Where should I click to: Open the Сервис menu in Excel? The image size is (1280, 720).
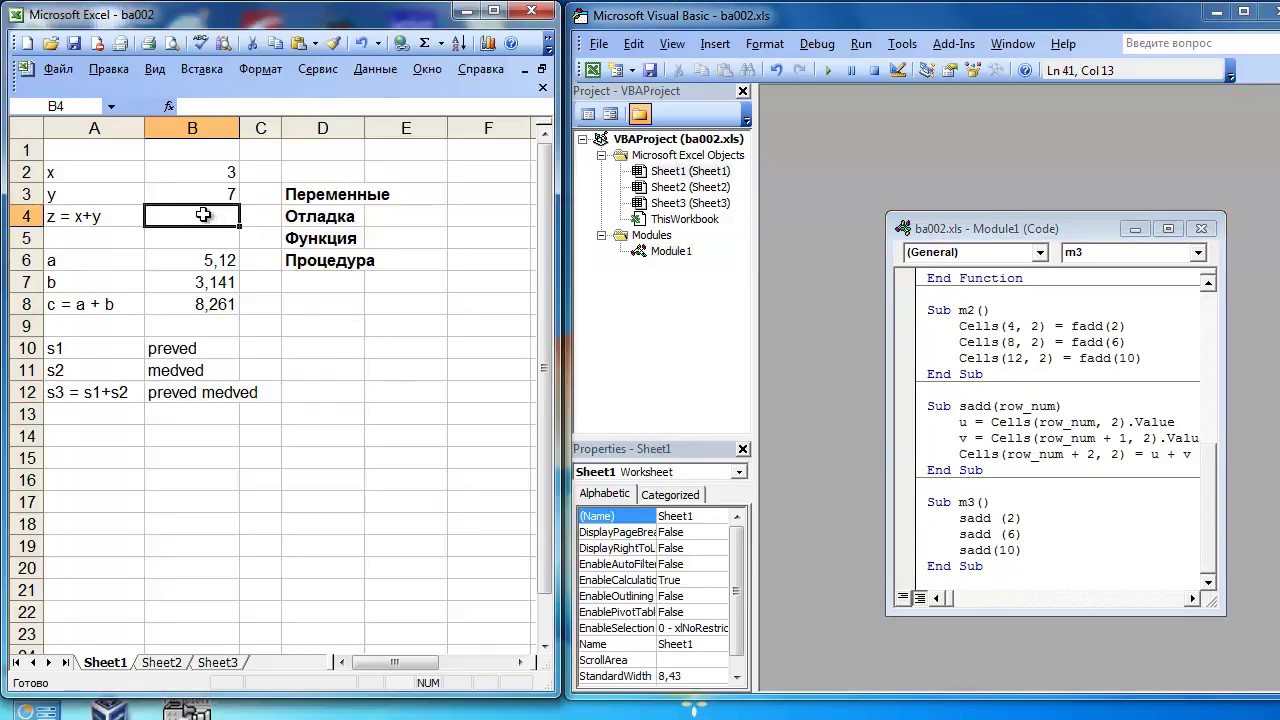tap(318, 69)
